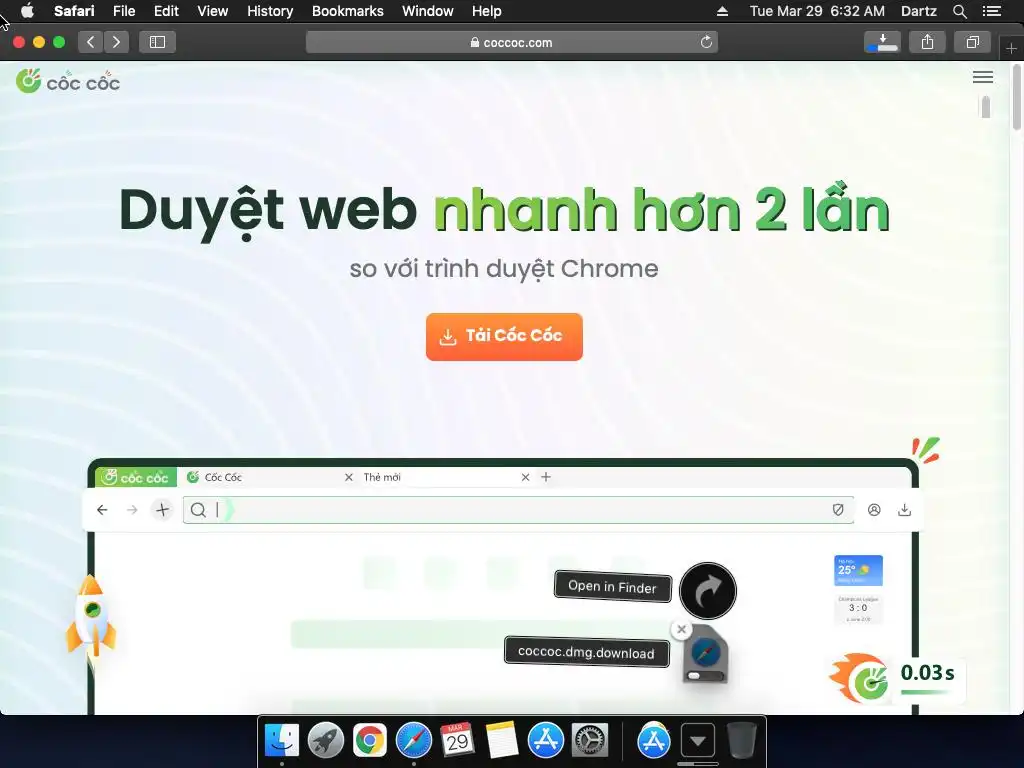Viewport: 1024px width, 768px height.
Task: Click the Dartz user name in menu bar
Action: pyautogui.click(x=918, y=11)
